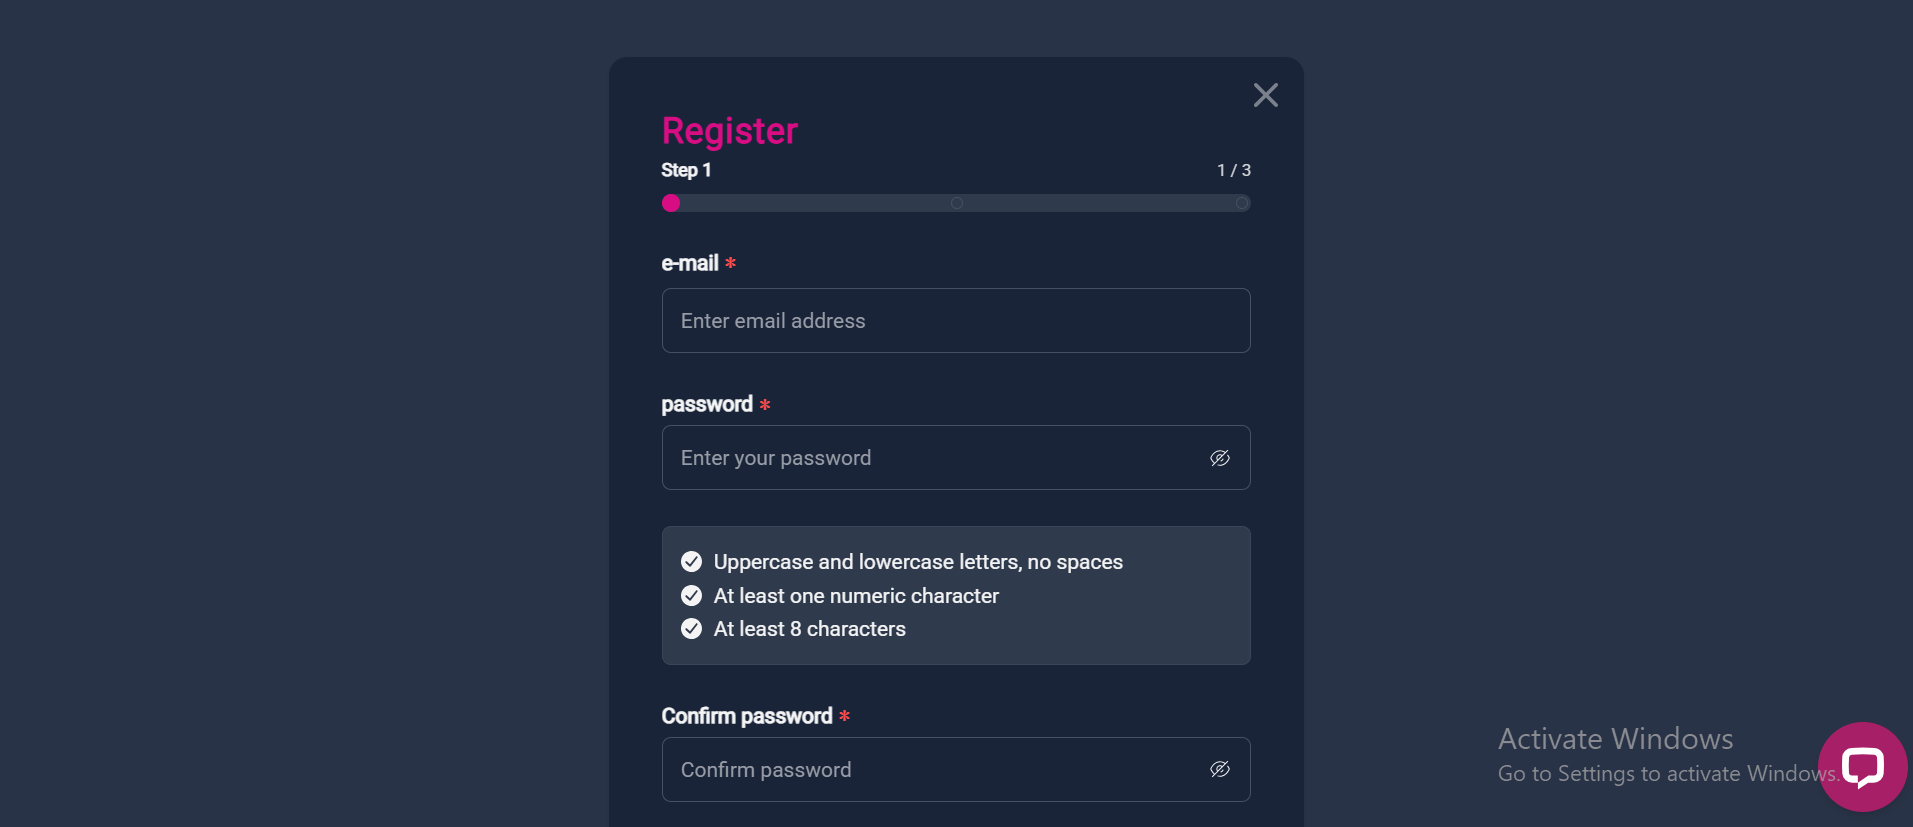The width and height of the screenshot is (1913, 827).
Task: Select the Confirm password input box
Action: point(956,769)
